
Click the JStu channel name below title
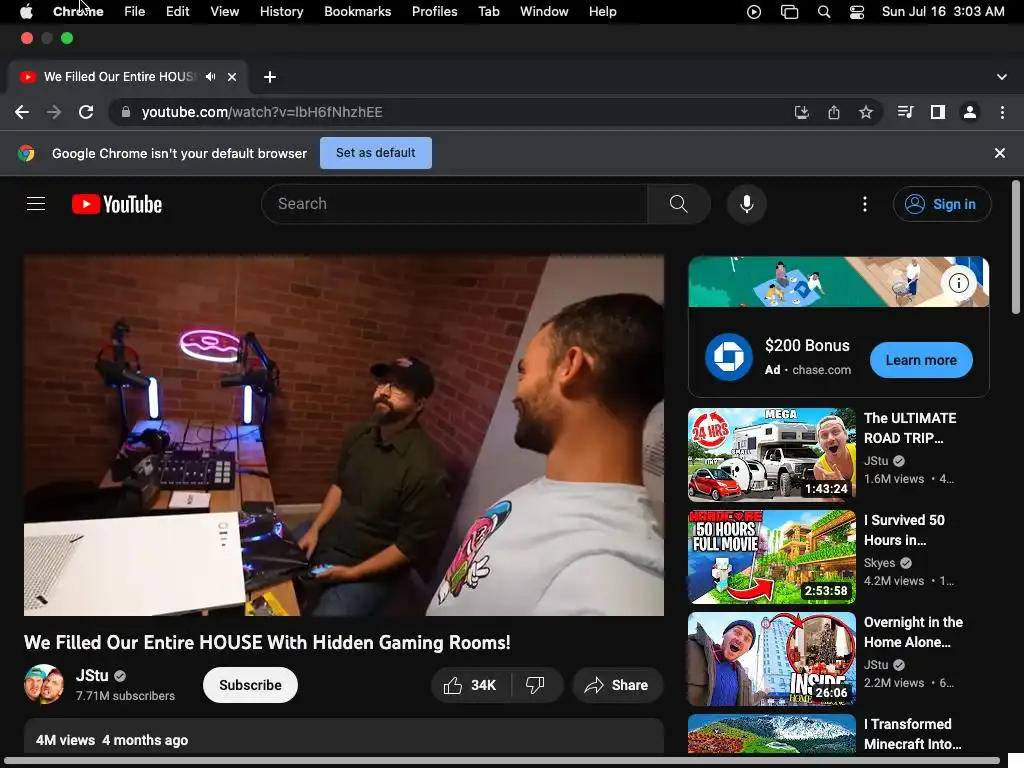[x=92, y=675]
